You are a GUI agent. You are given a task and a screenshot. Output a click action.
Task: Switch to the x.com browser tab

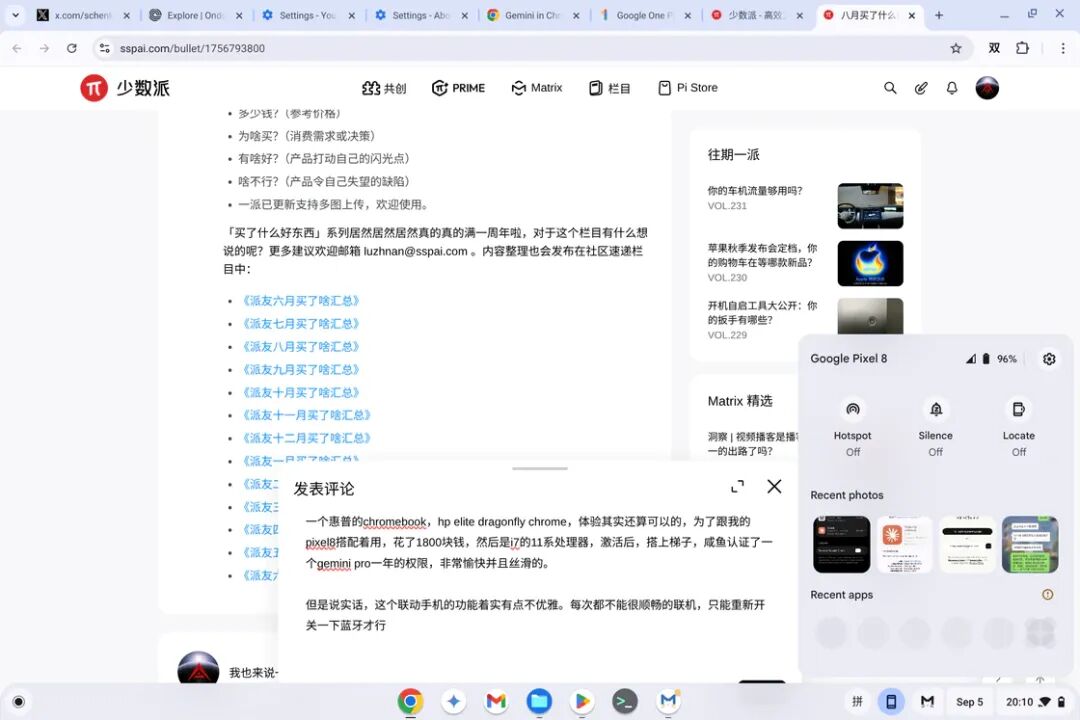[83, 15]
